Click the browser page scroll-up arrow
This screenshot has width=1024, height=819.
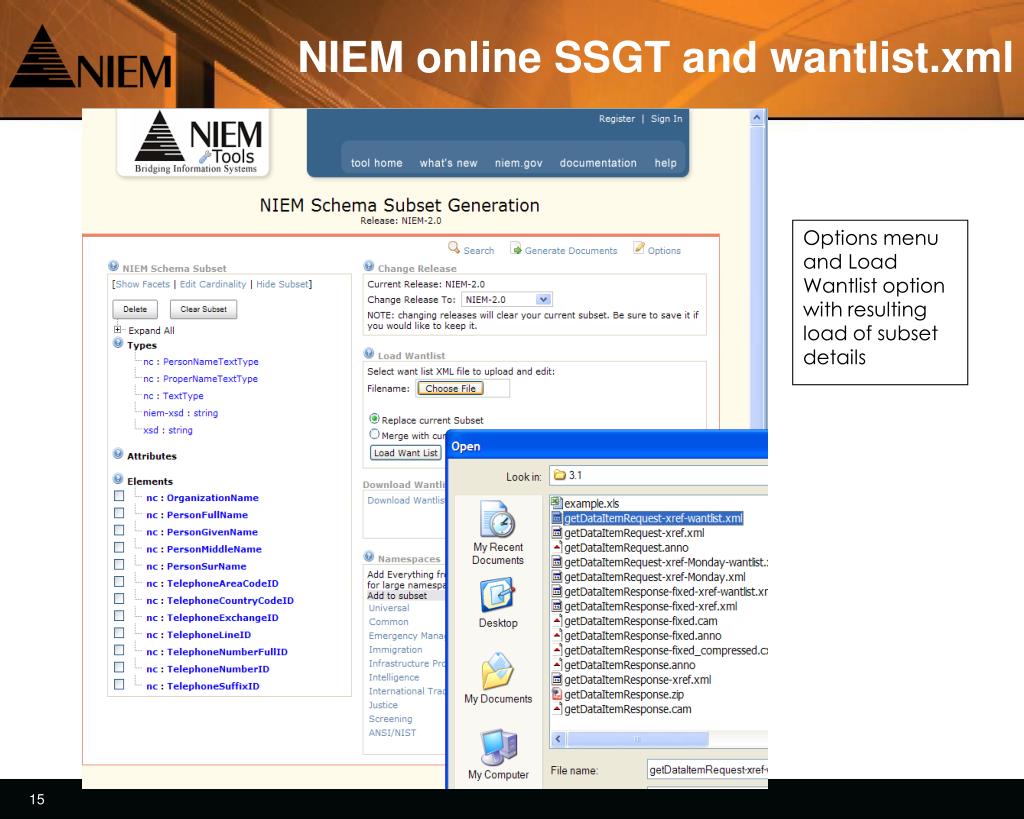tap(757, 118)
